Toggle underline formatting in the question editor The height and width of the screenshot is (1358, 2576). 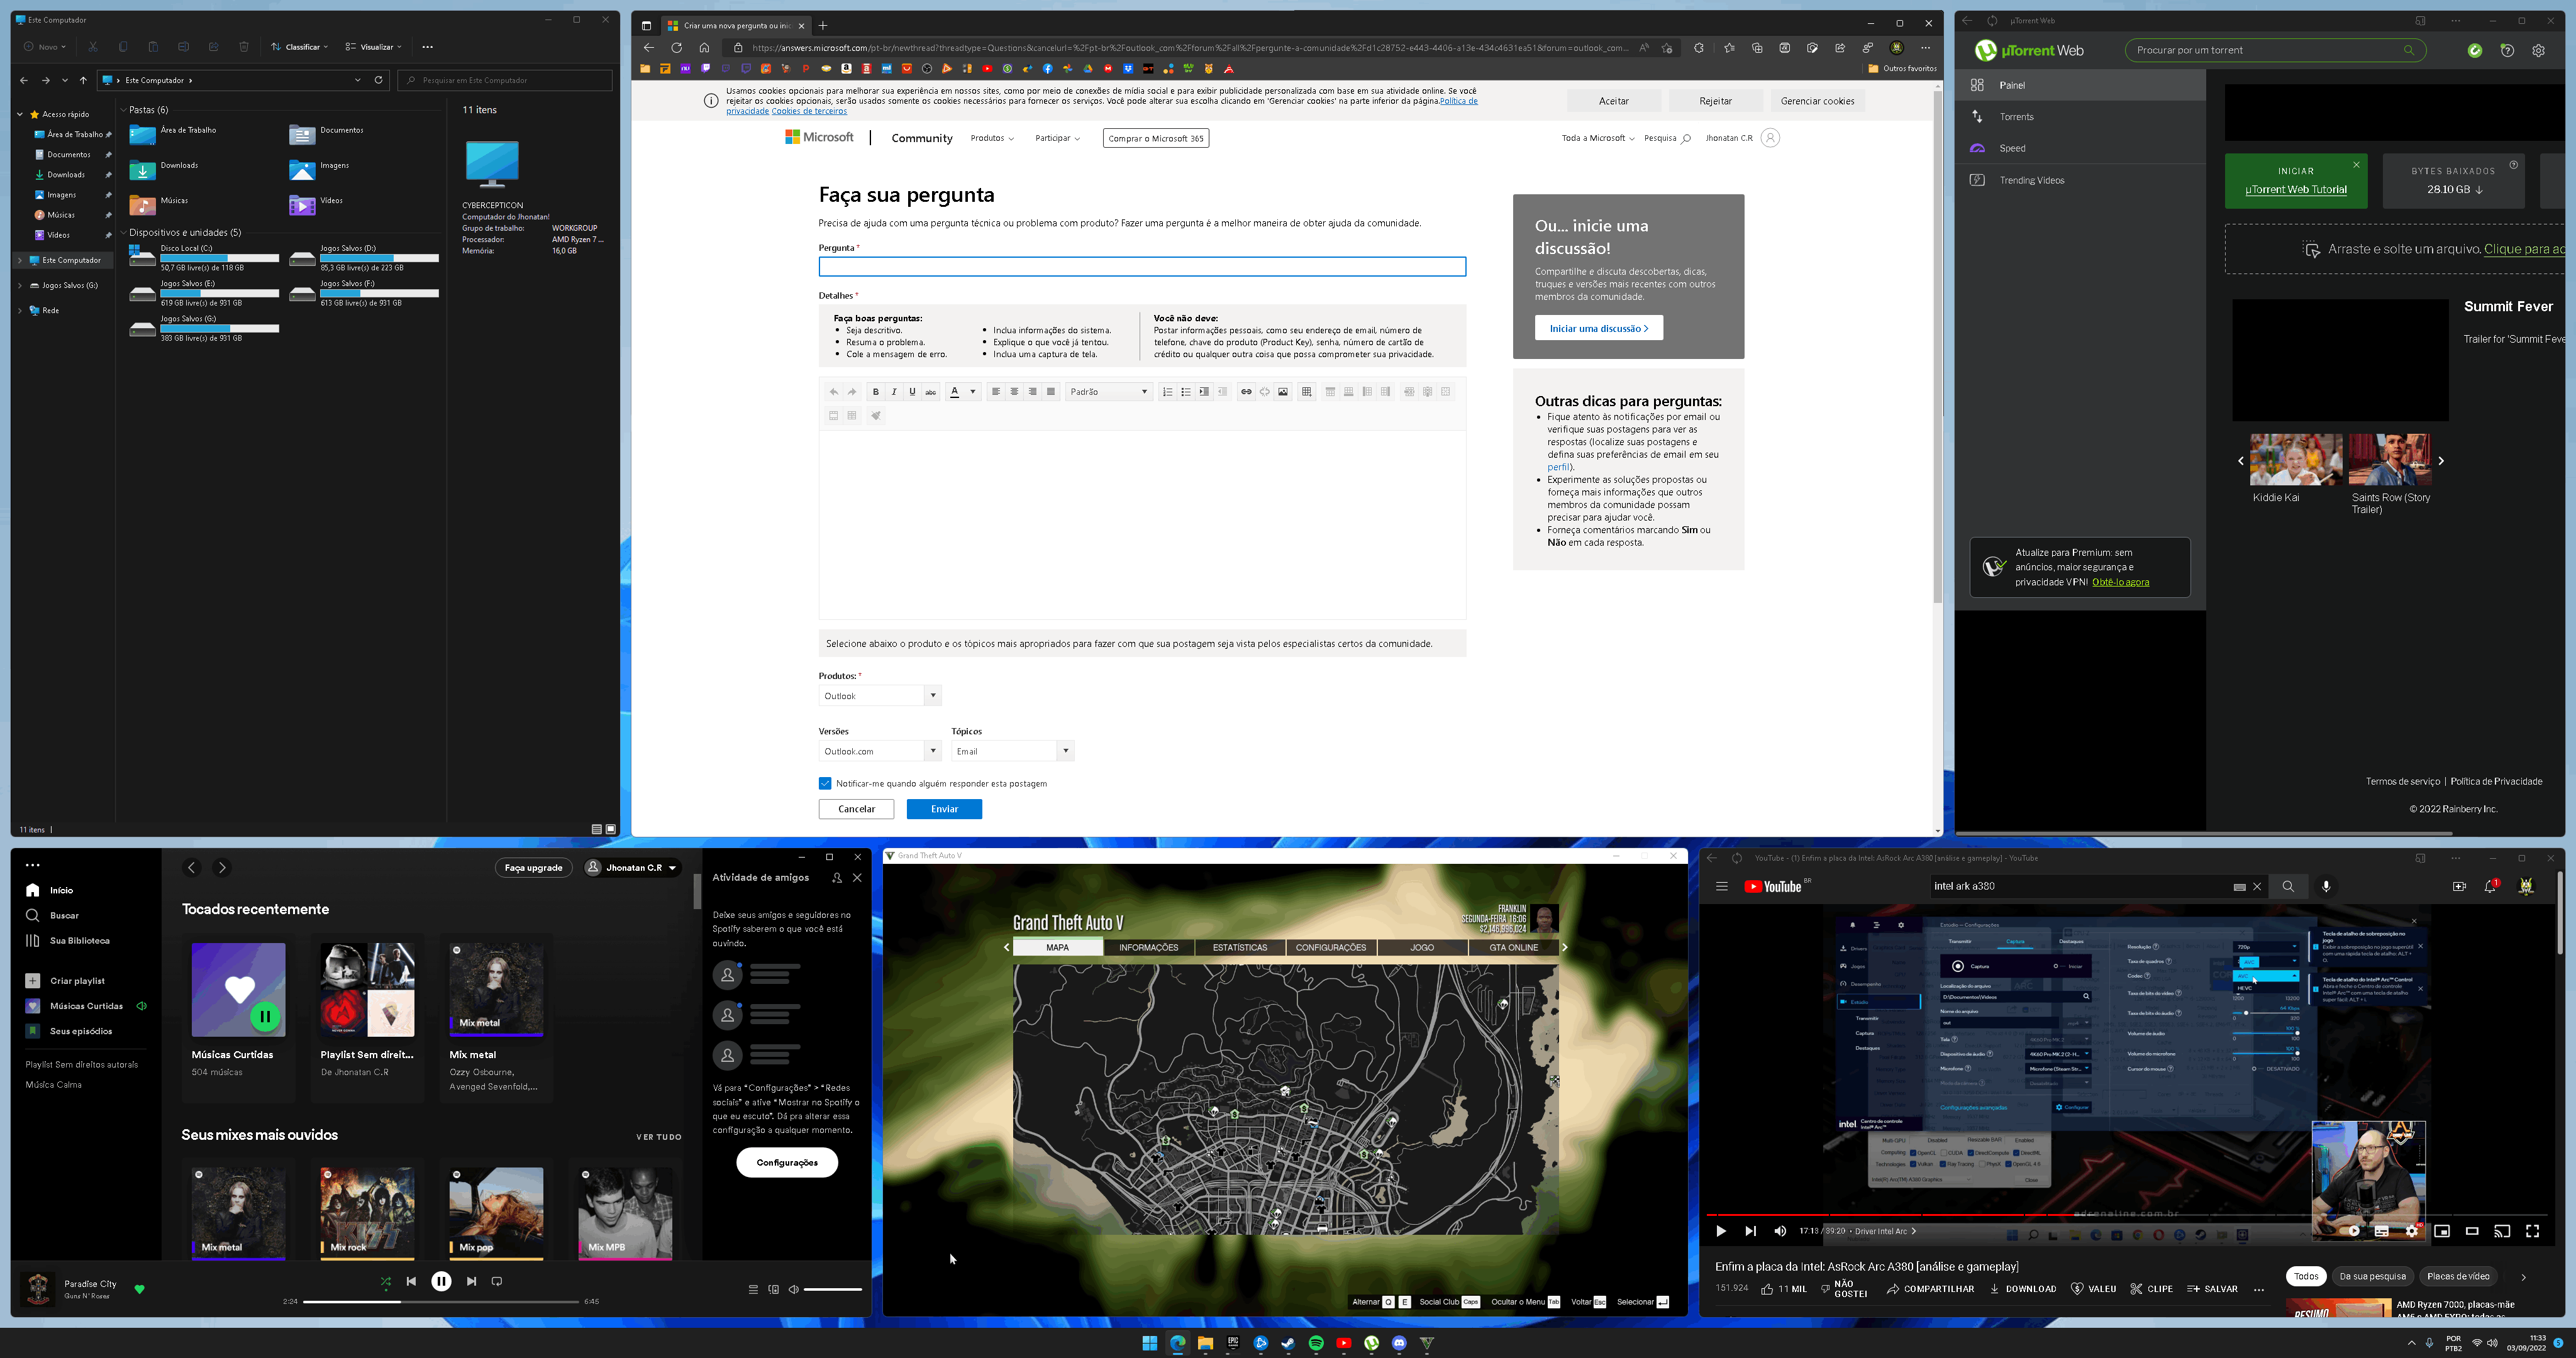click(912, 392)
